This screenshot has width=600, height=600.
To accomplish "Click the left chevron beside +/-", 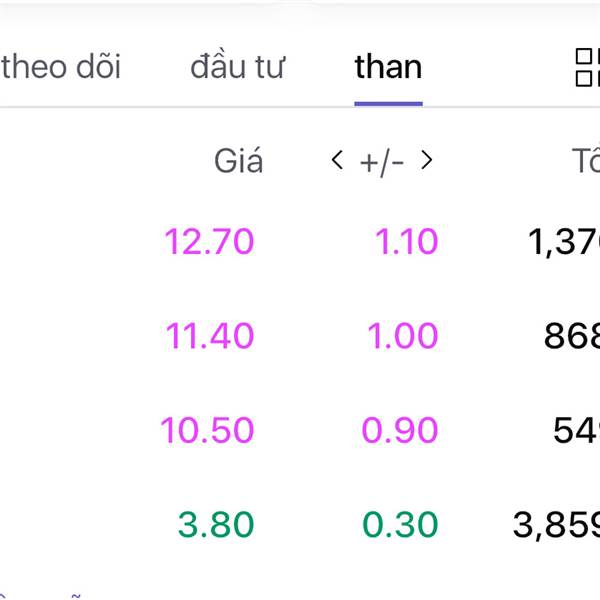I will [x=337, y=160].
